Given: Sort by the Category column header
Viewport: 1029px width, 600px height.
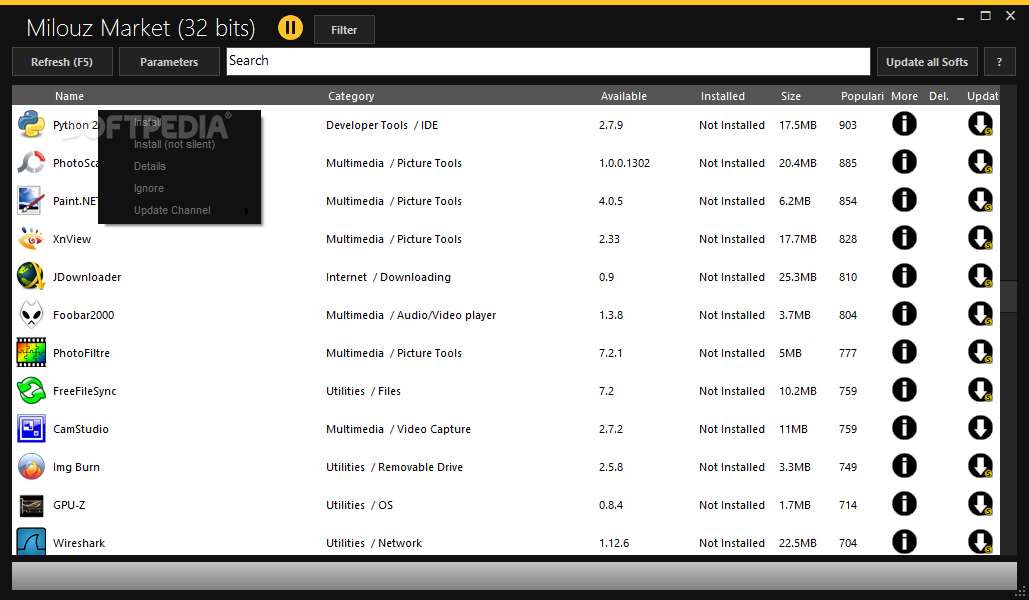Looking at the screenshot, I should click(x=351, y=96).
